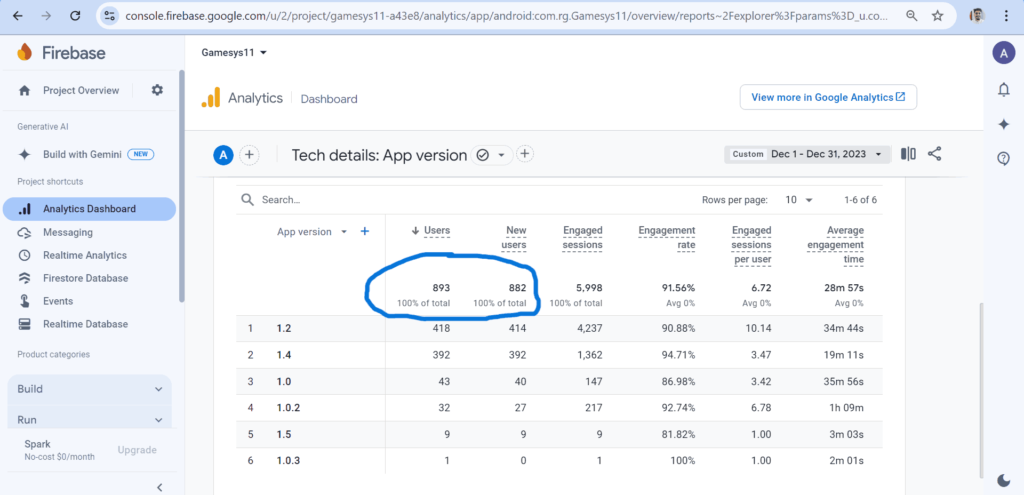Click the compare columns icon
1024x495 pixels.
click(908, 154)
